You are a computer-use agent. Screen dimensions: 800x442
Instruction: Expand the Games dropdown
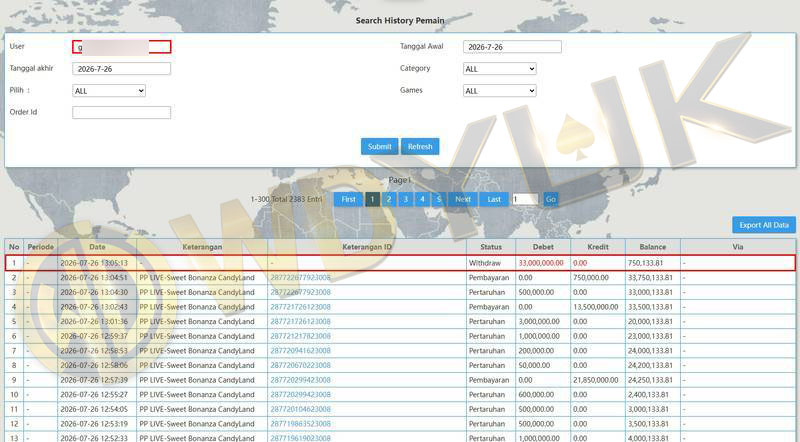[x=499, y=91]
